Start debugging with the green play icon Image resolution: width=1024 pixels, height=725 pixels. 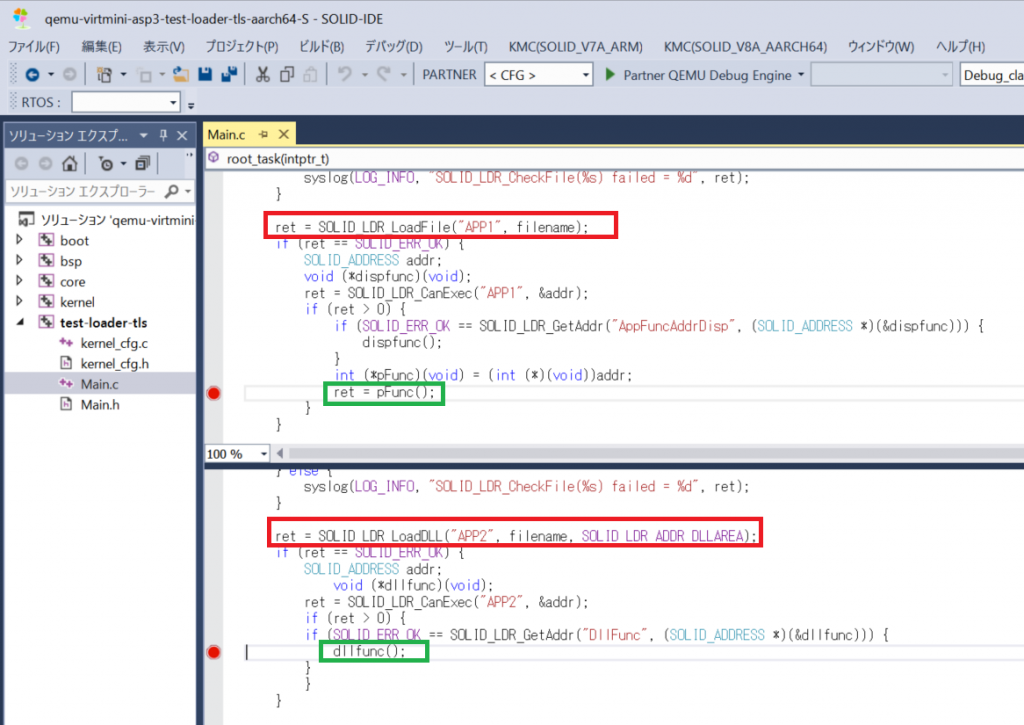point(612,75)
